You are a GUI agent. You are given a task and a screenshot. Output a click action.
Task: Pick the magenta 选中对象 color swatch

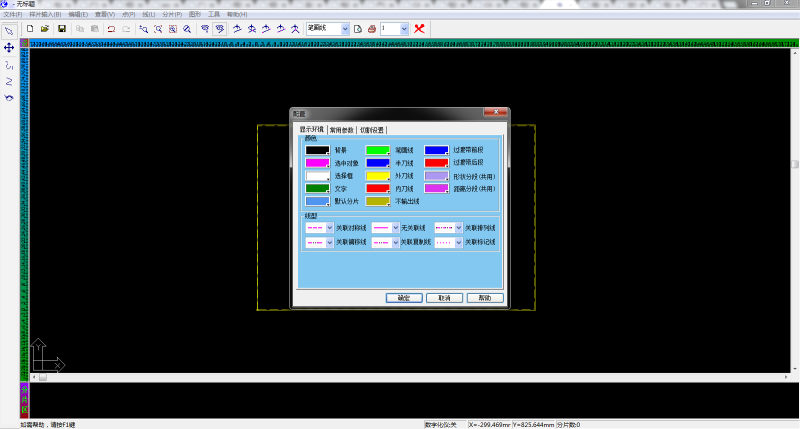[317, 162]
